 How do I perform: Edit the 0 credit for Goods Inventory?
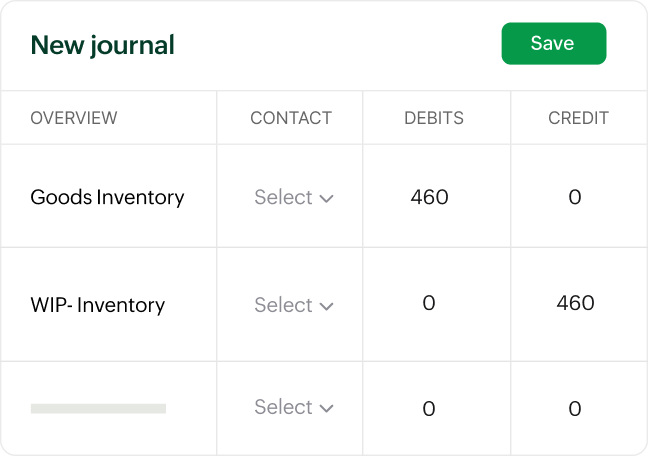pyautogui.click(x=575, y=197)
